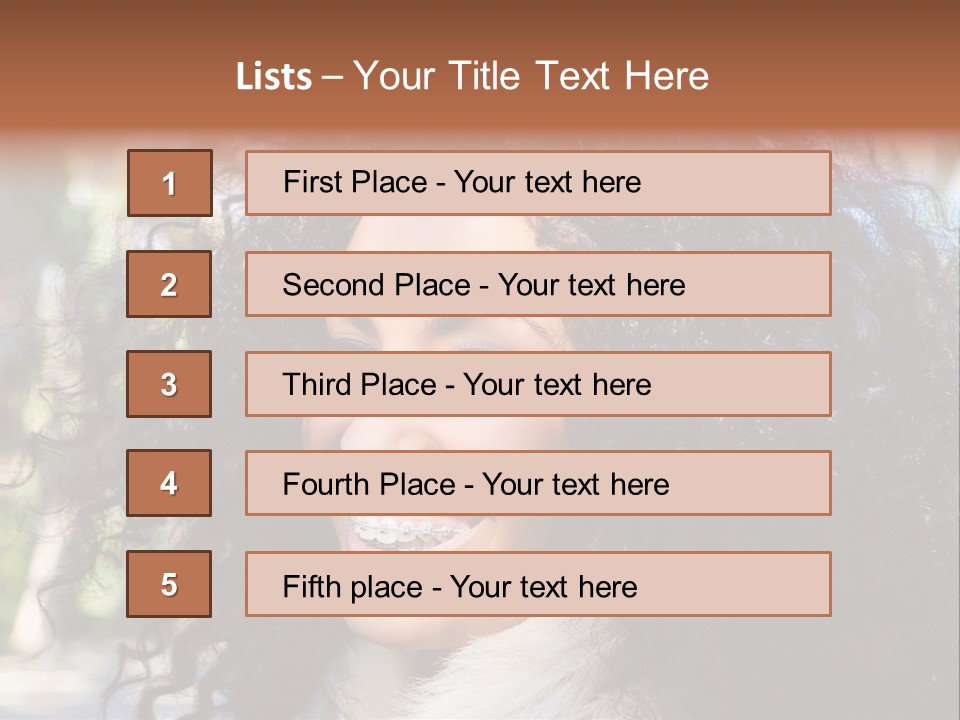Select the number 4 square
This screenshot has width=960, height=720.
point(169,483)
